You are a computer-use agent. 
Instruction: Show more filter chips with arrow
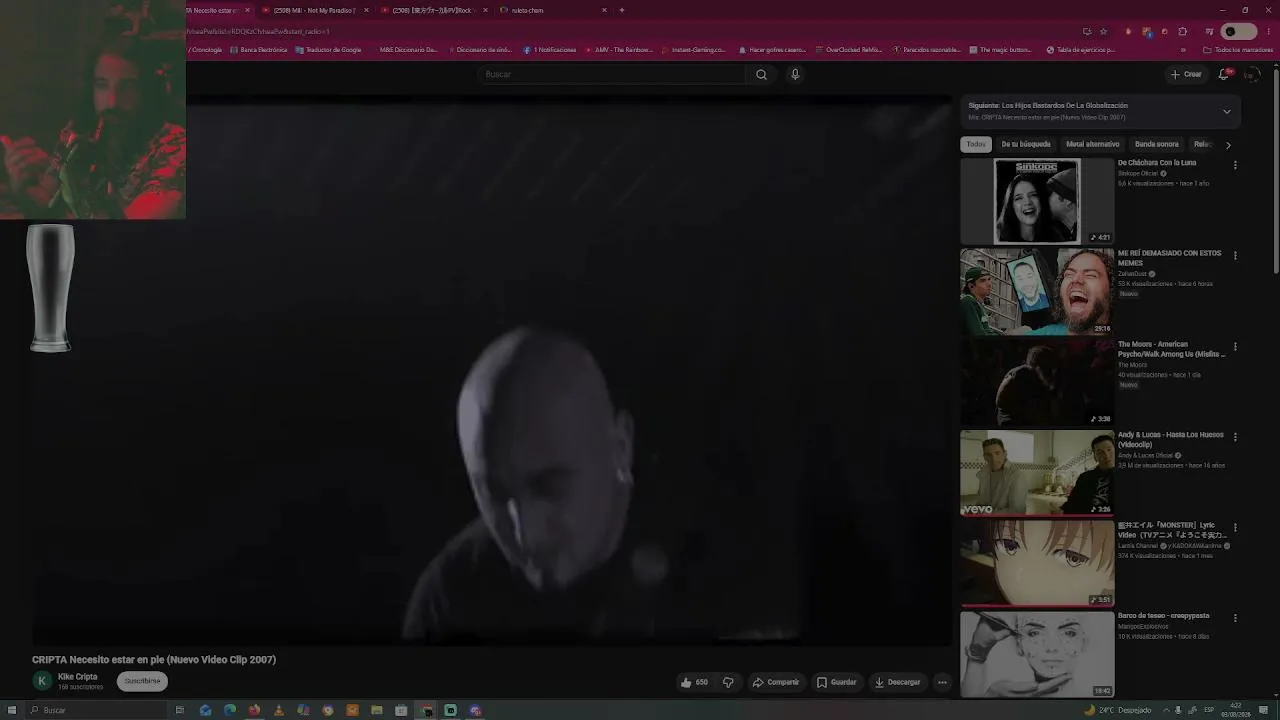point(1228,145)
